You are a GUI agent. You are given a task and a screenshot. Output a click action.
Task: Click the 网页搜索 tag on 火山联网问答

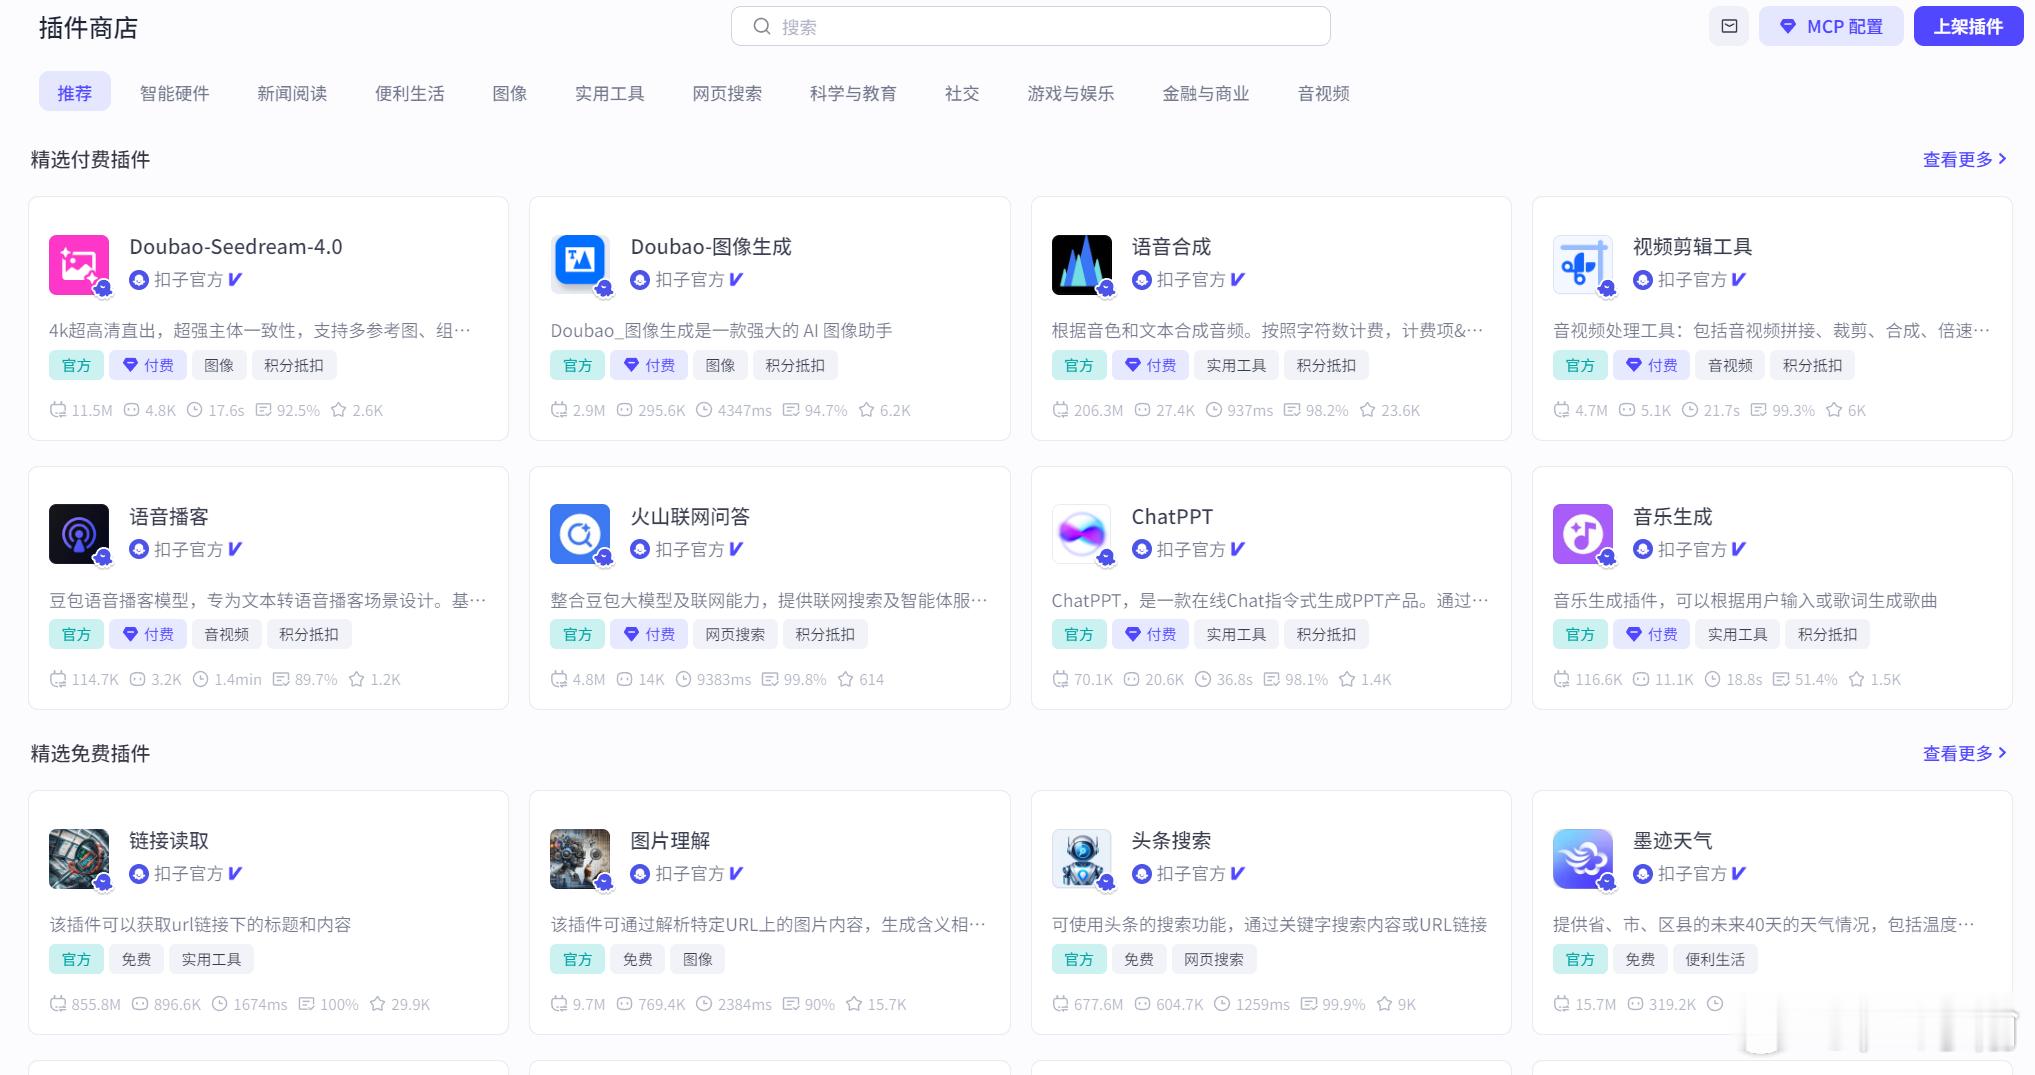click(x=735, y=634)
